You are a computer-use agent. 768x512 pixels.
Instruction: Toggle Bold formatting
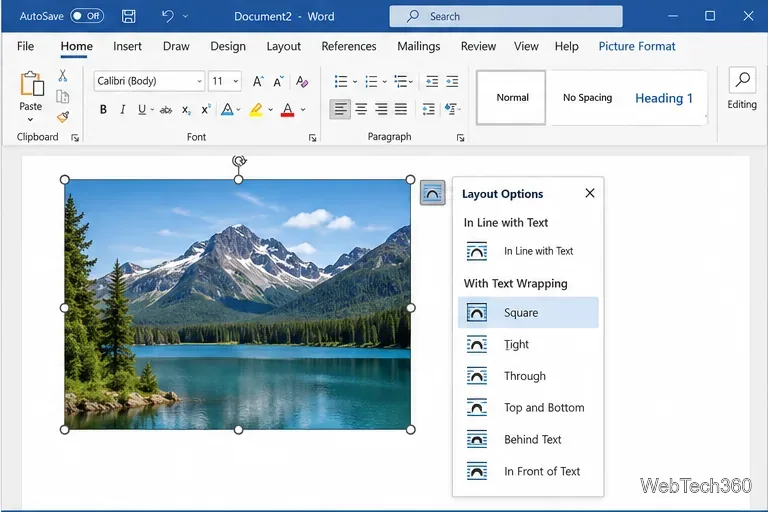coord(103,109)
